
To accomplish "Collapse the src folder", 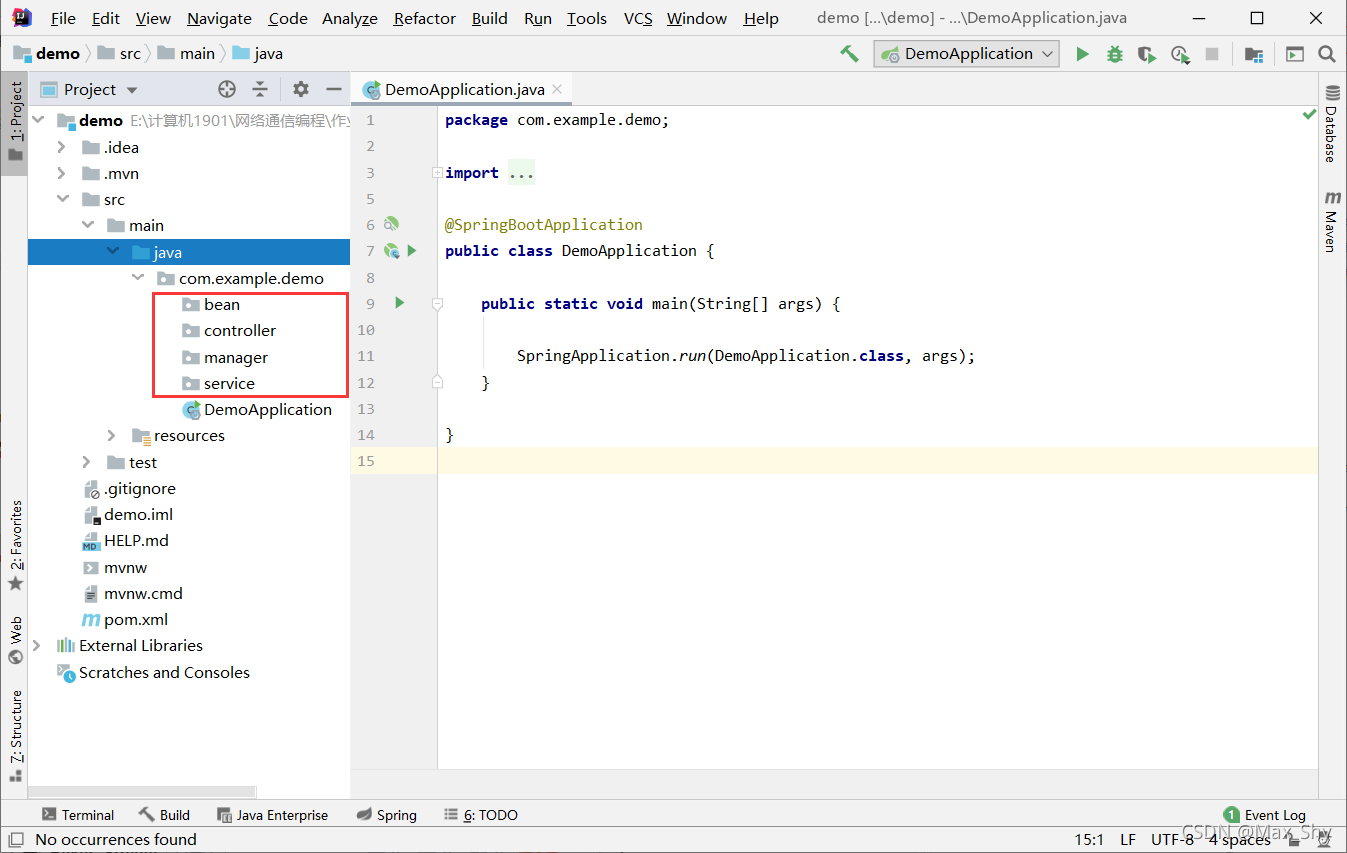I will tap(62, 199).
